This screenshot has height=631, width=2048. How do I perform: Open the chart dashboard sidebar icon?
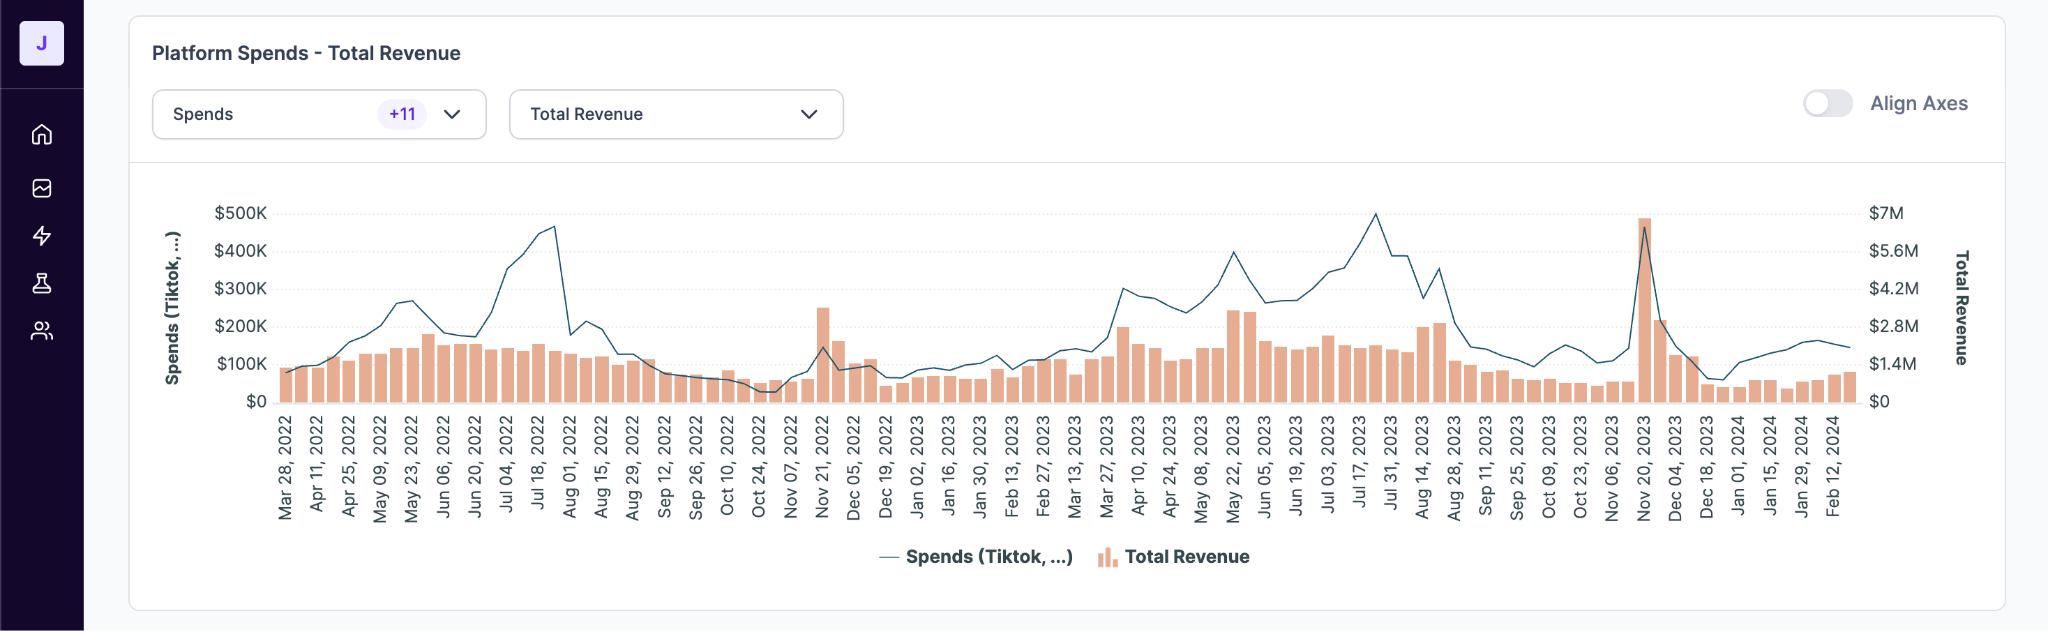(x=42, y=188)
